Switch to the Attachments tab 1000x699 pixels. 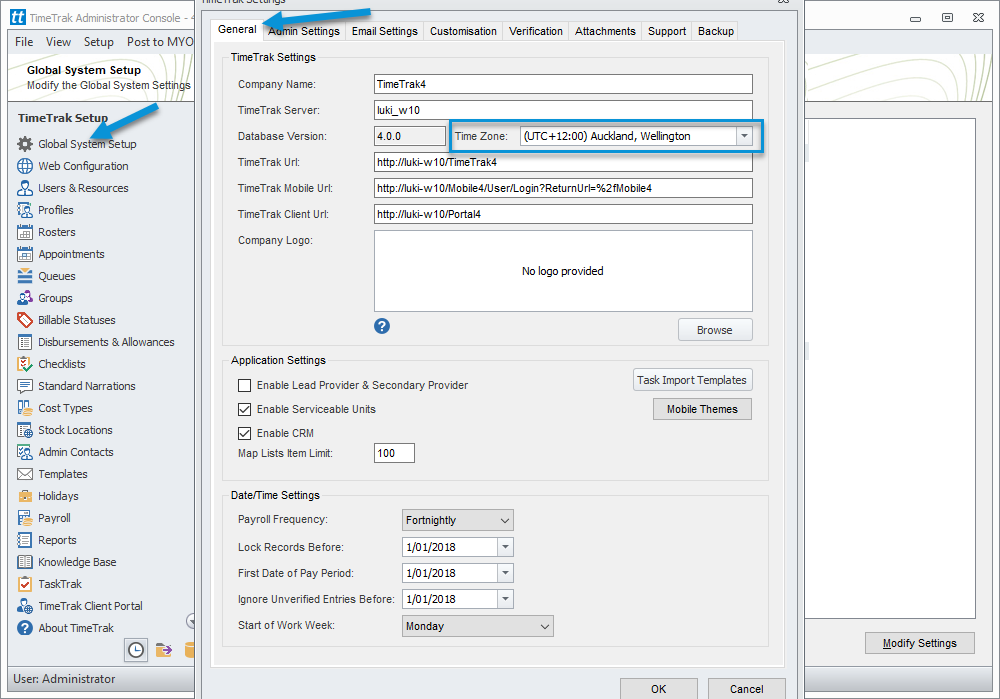click(605, 31)
